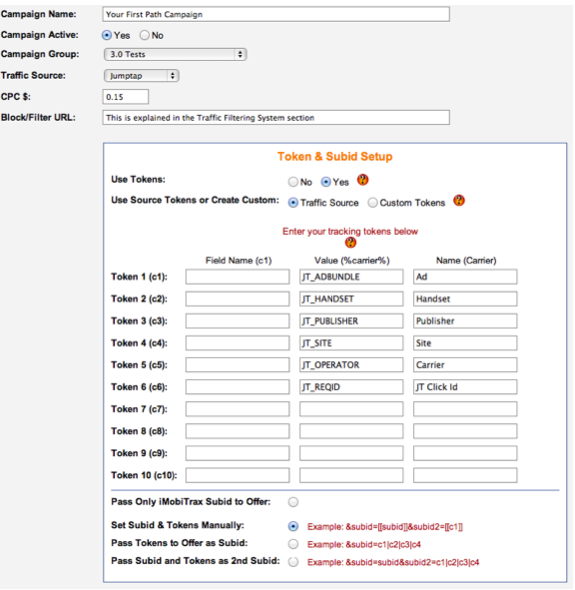Screen dimensions: 575x590
Task: Choose Pass Subid and Tokens as 2nd Subid
Action: (x=293, y=562)
